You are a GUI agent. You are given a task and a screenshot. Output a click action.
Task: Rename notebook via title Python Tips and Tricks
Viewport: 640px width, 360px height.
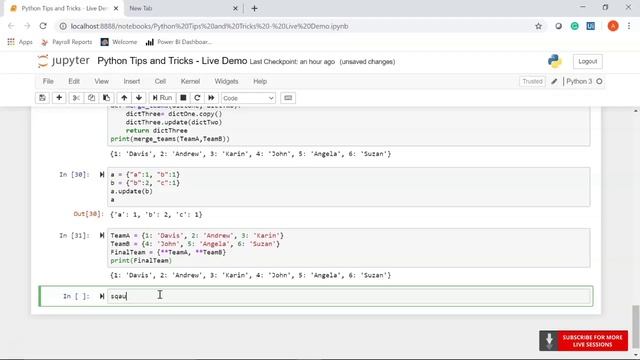point(172,61)
